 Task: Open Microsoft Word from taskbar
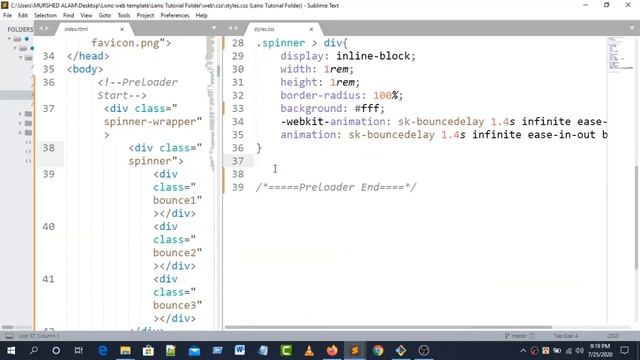click(240, 350)
